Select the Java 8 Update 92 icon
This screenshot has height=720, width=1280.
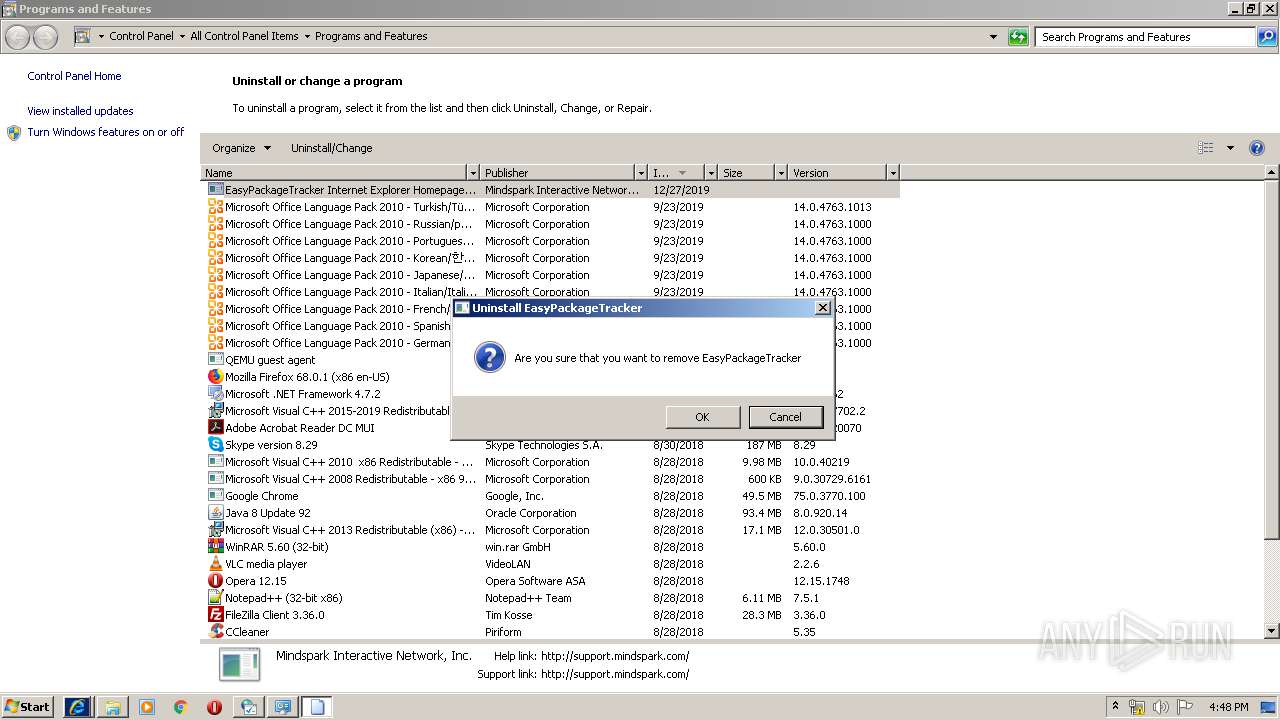215,513
